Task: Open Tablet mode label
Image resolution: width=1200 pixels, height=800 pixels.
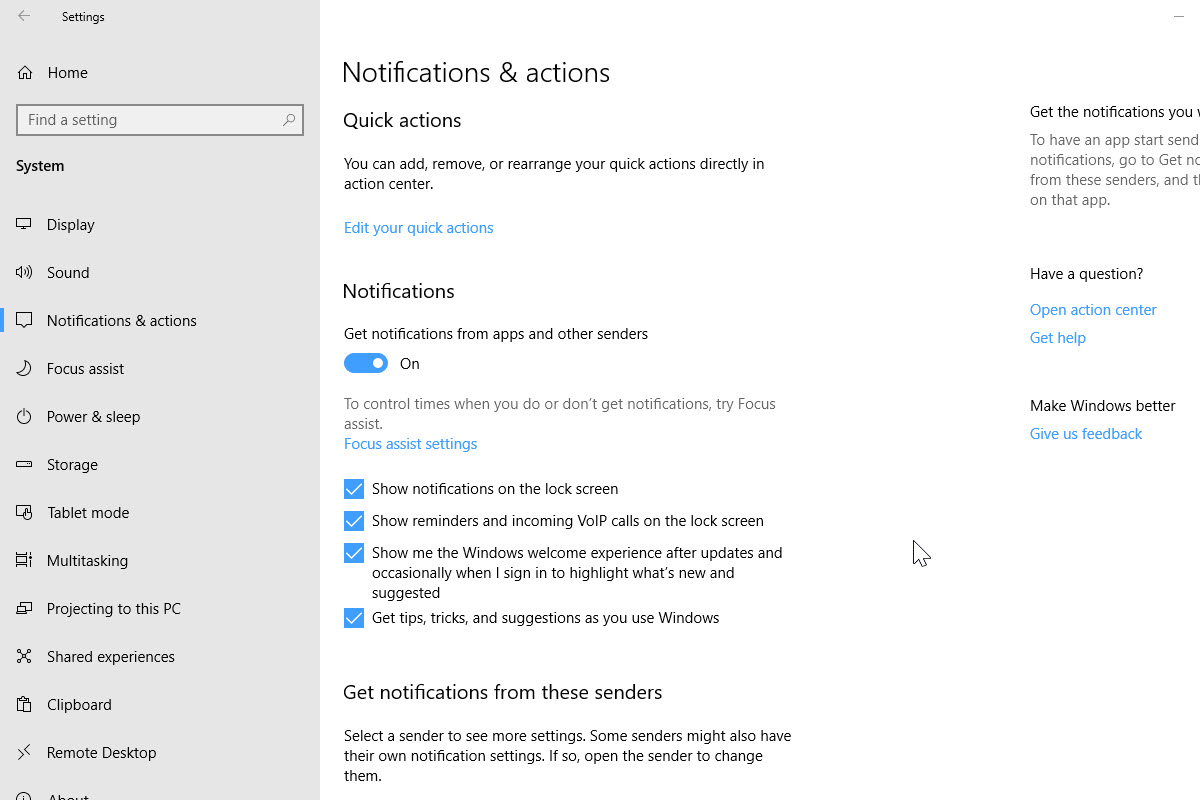Action: click(x=88, y=512)
